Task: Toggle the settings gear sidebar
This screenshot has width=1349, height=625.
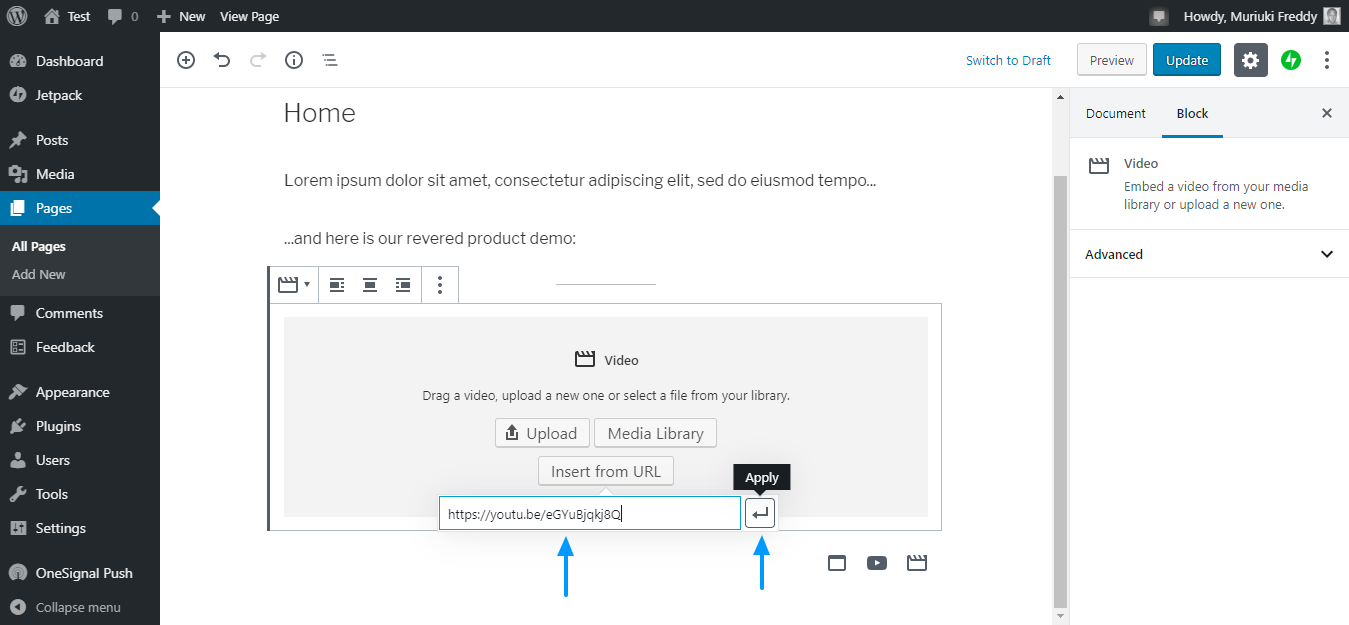Action: (x=1250, y=60)
